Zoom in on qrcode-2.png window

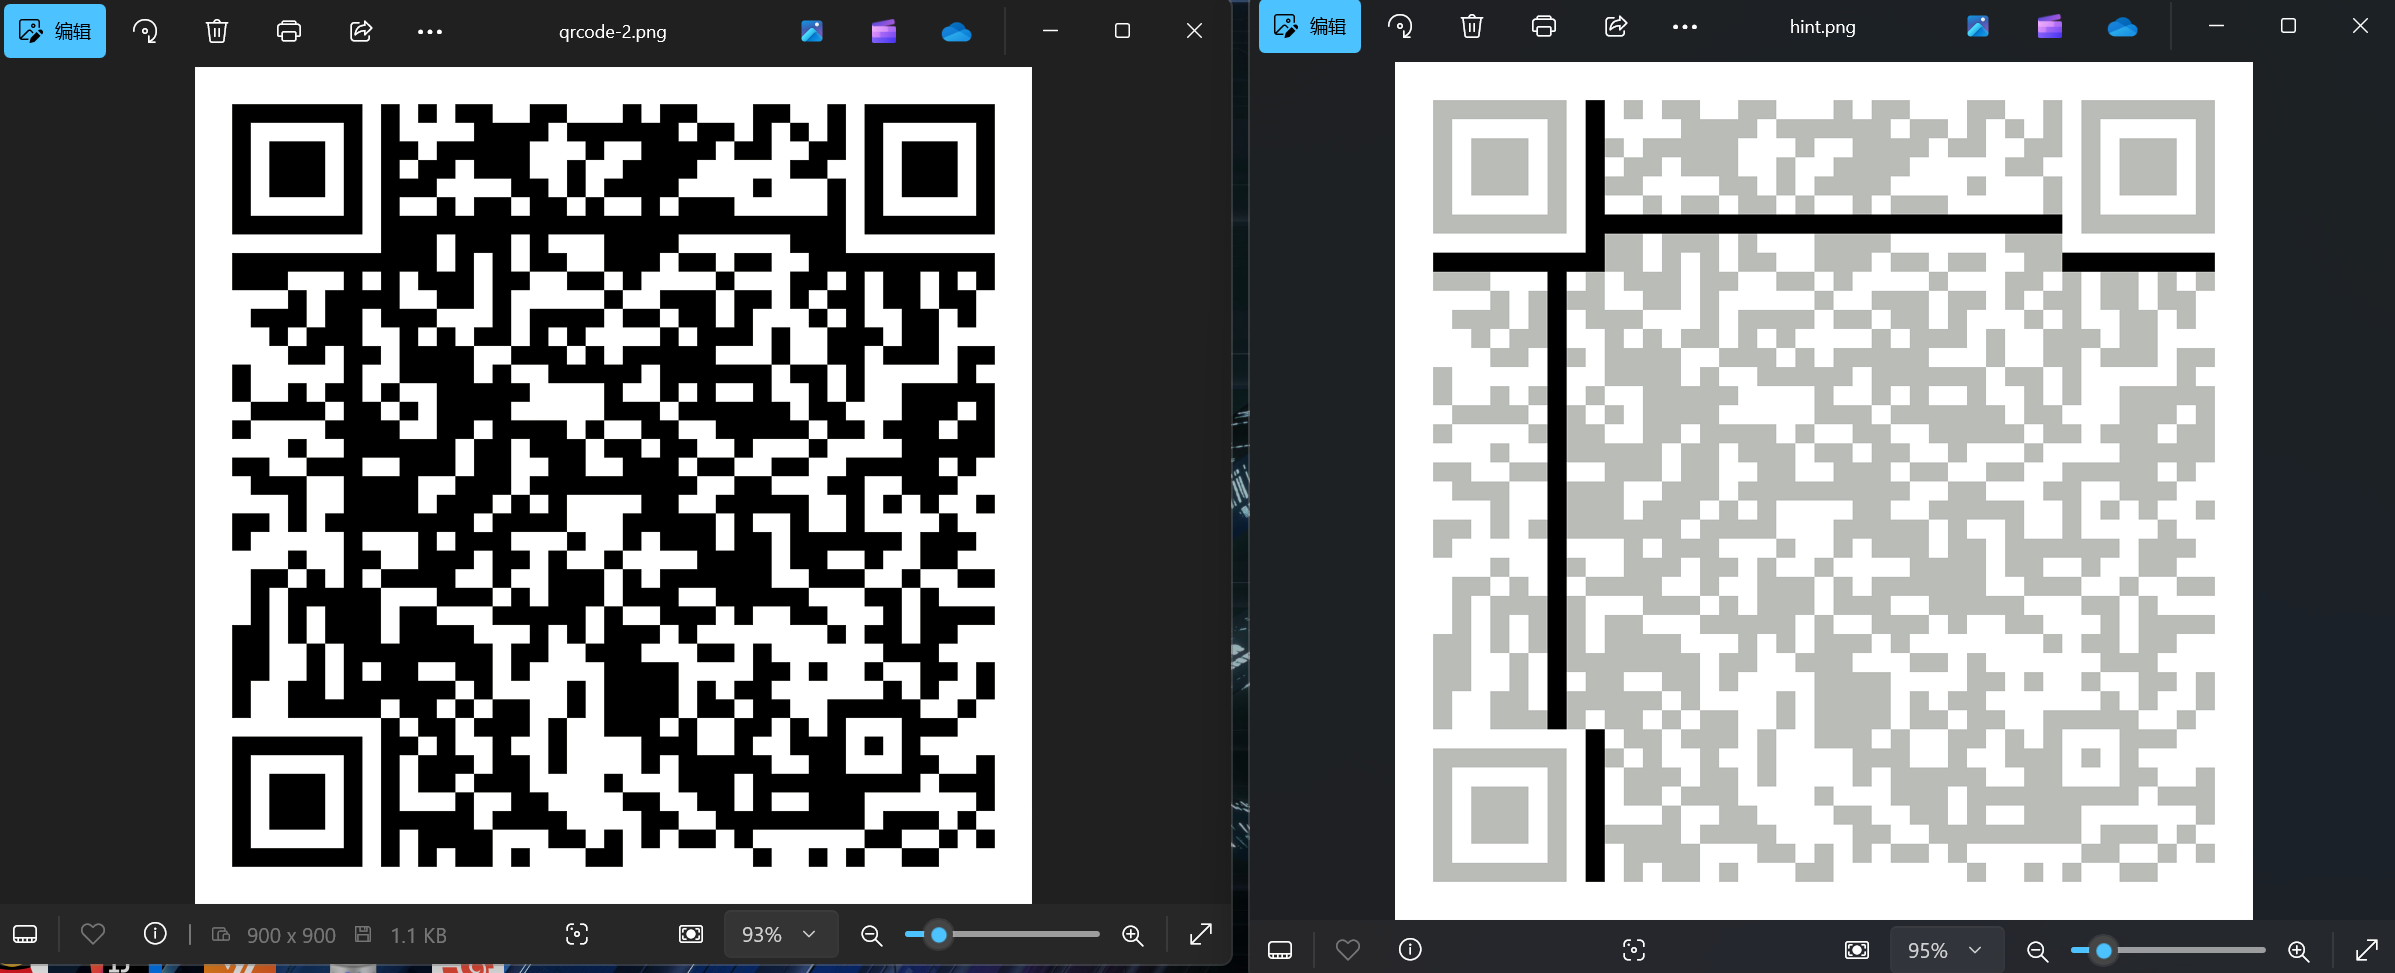(x=1133, y=935)
